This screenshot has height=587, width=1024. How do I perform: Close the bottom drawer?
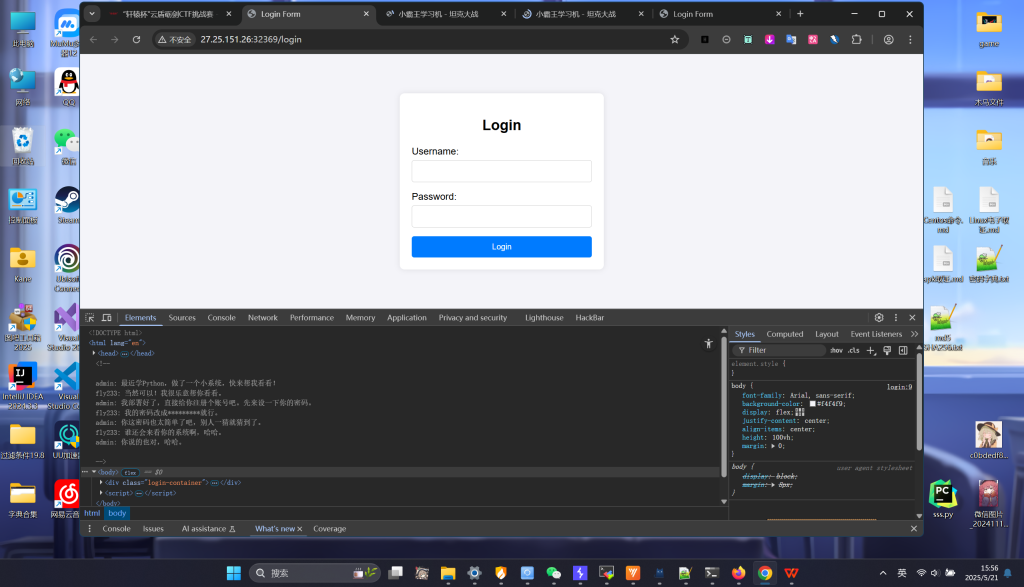914,529
